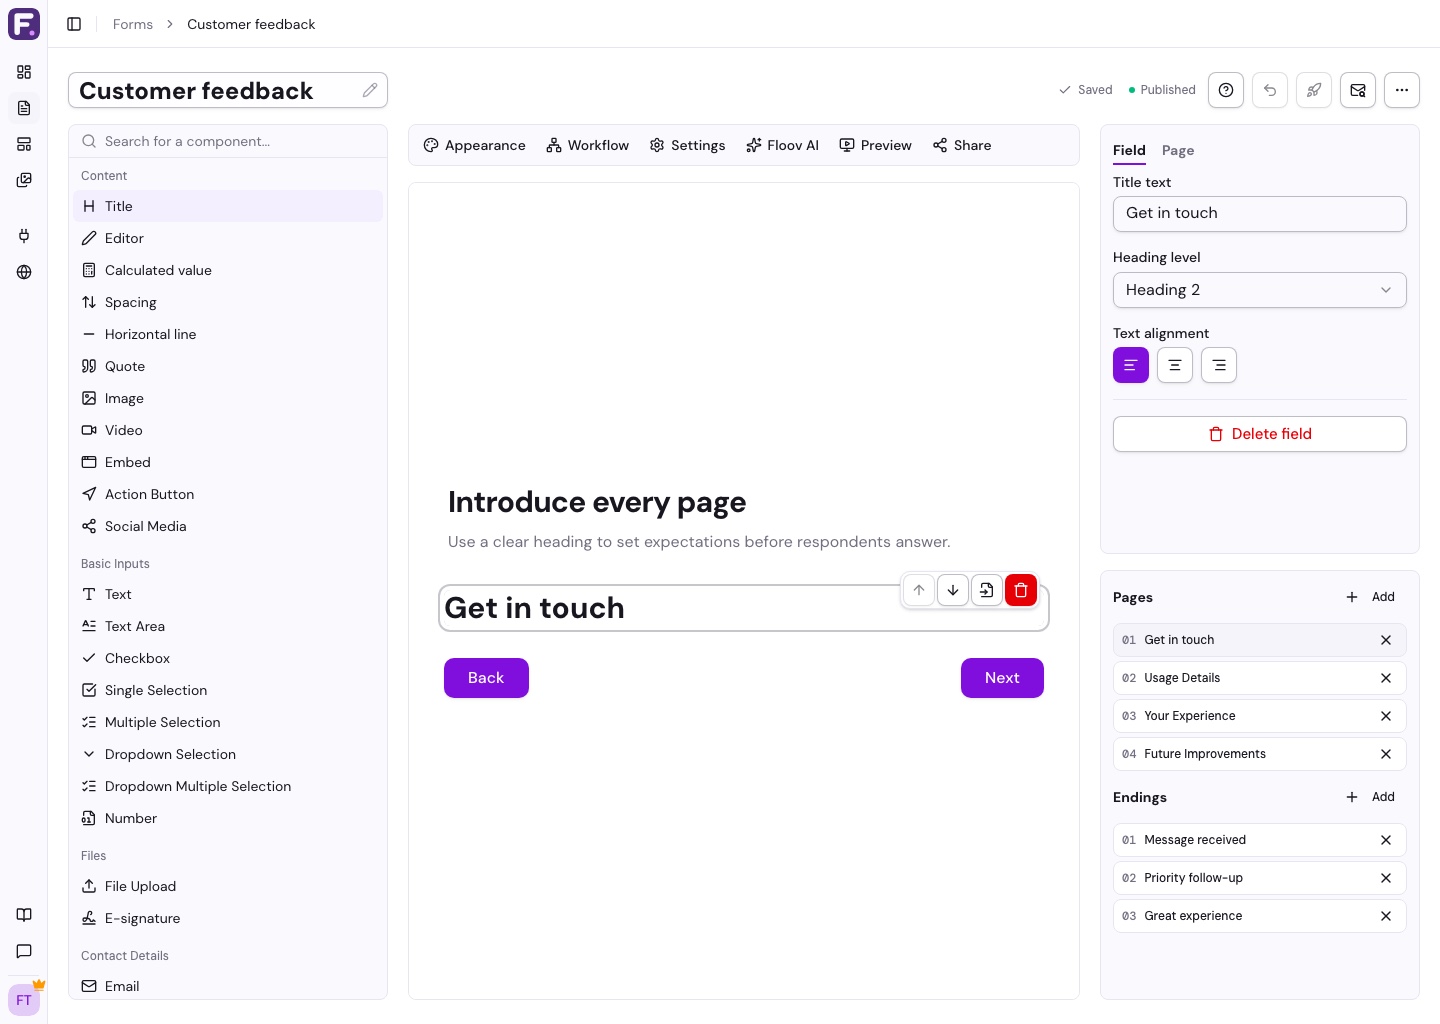Open the three-dot more options menu
The width and height of the screenshot is (1440, 1024).
pyautogui.click(x=1402, y=90)
